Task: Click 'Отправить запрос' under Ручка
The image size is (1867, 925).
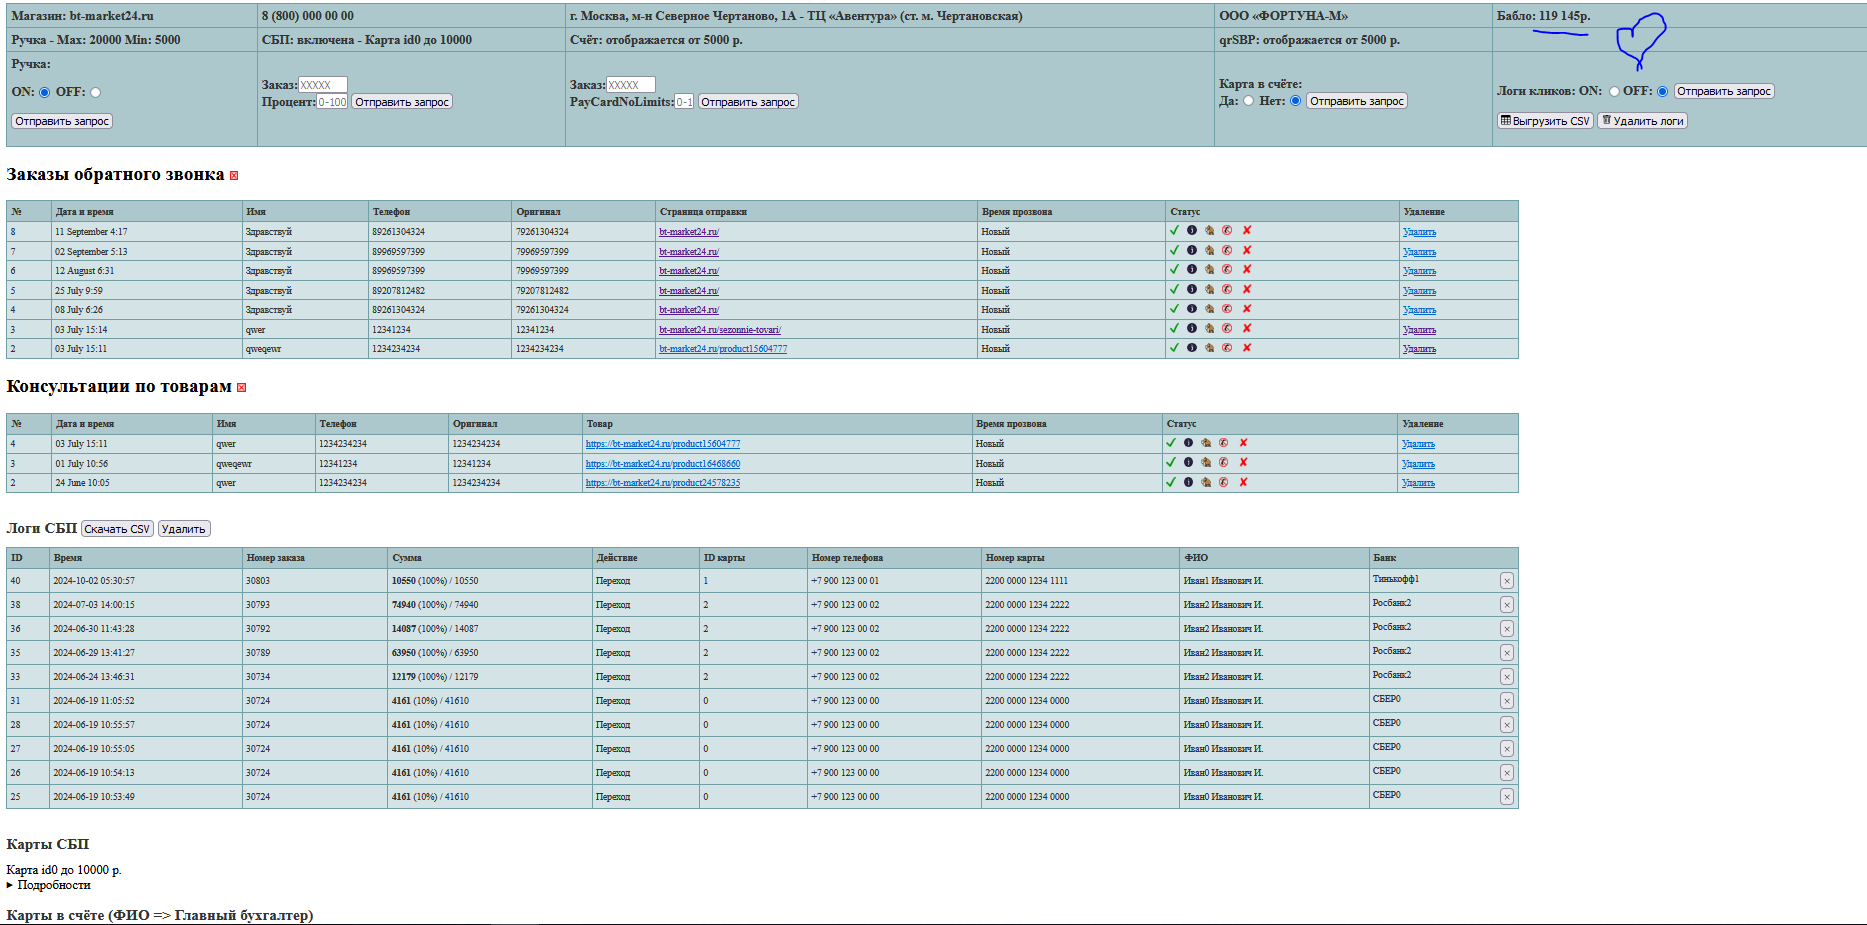Action: tap(62, 121)
